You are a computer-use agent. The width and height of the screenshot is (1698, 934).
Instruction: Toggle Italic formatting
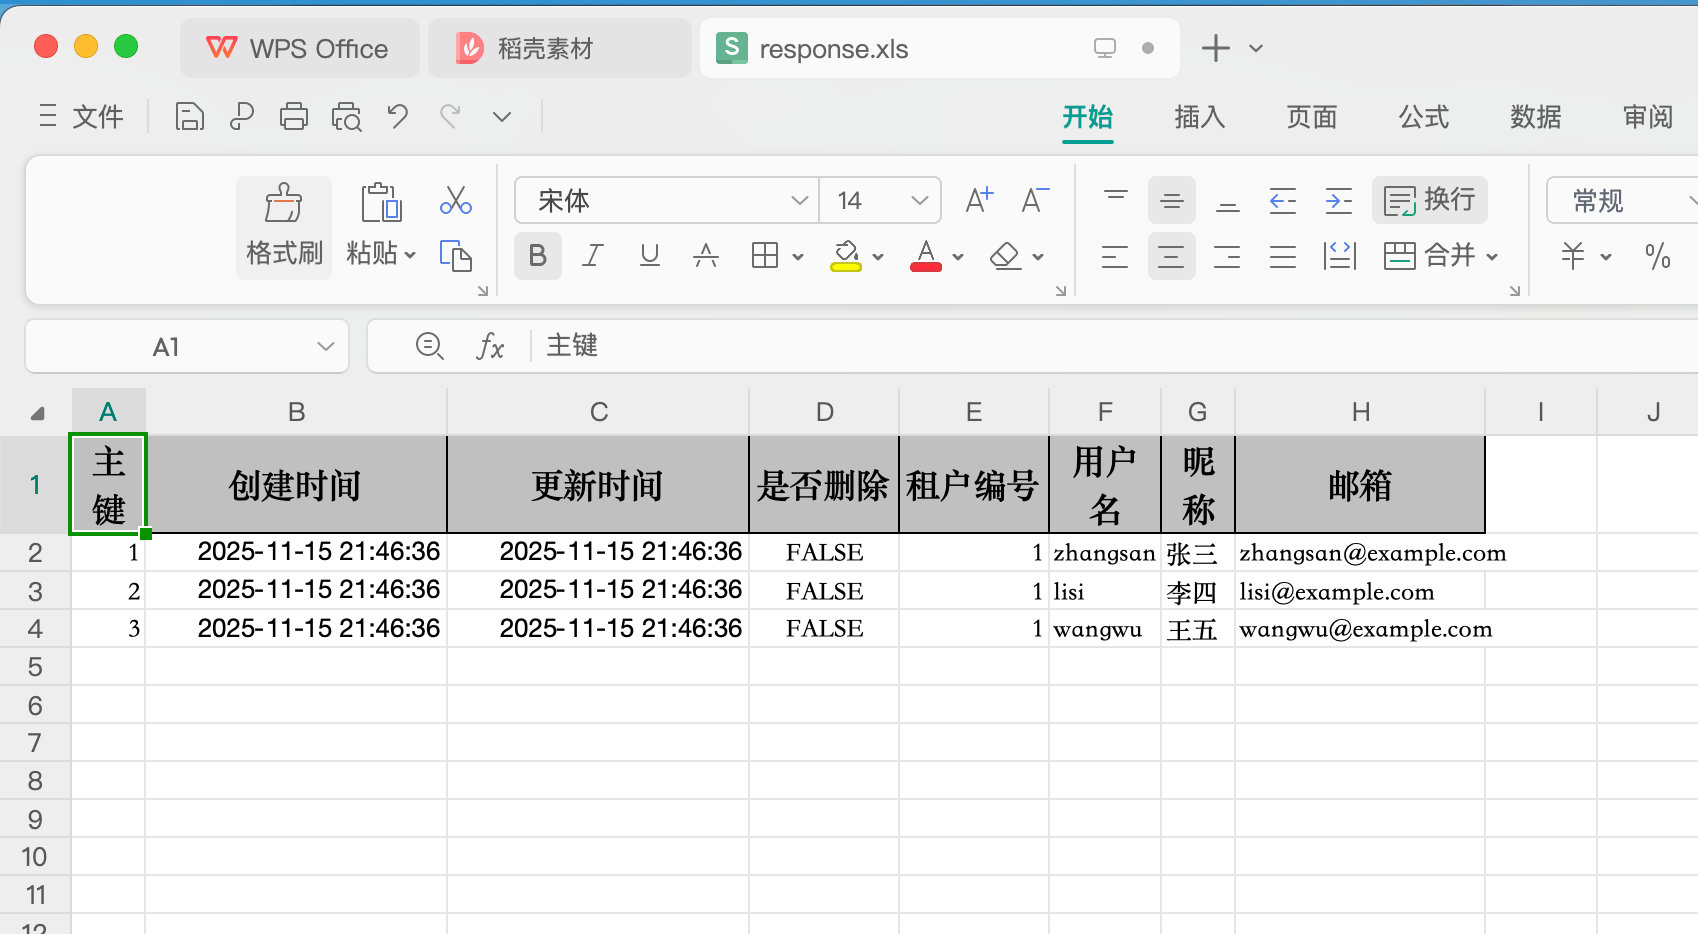593,256
